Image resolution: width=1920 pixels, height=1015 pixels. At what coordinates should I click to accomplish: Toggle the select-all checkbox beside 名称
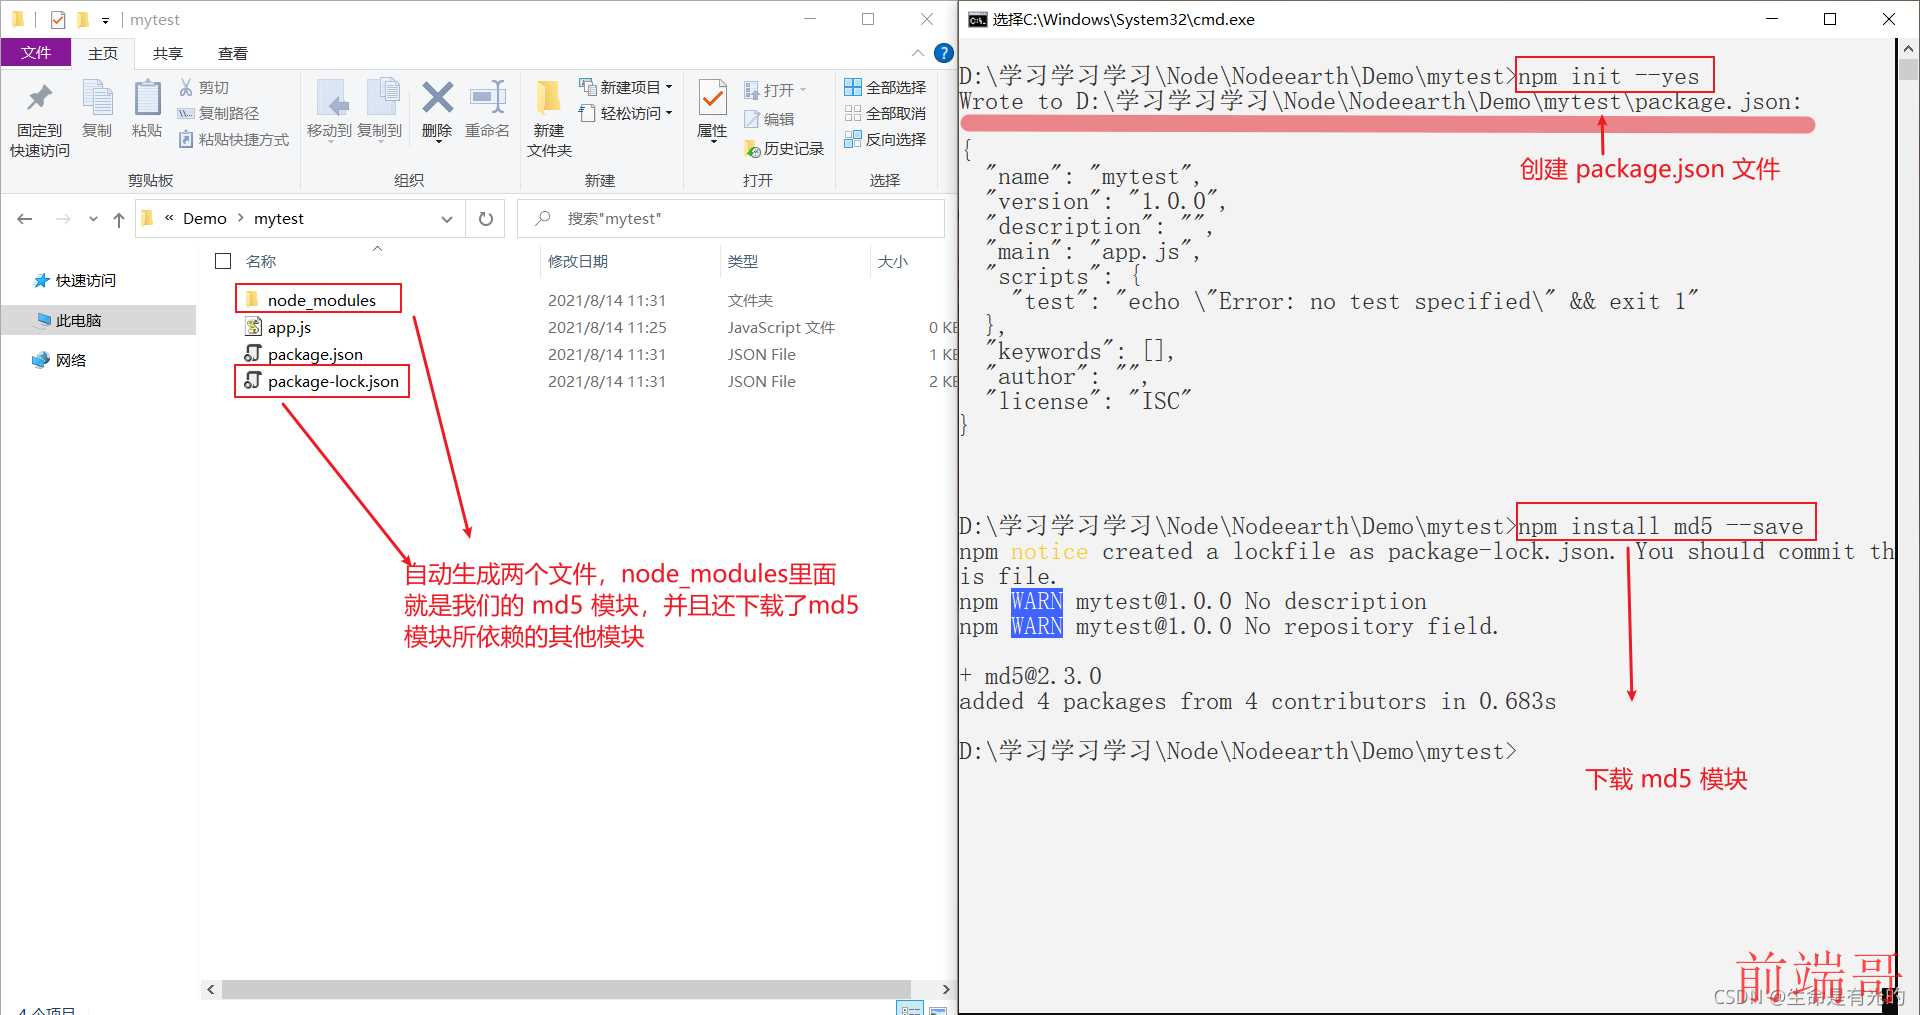point(223,261)
